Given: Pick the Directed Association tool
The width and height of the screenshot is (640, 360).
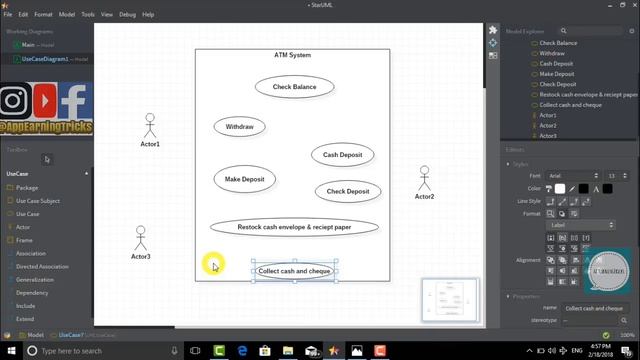Looking at the screenshot, I should (x=42, y=267).
